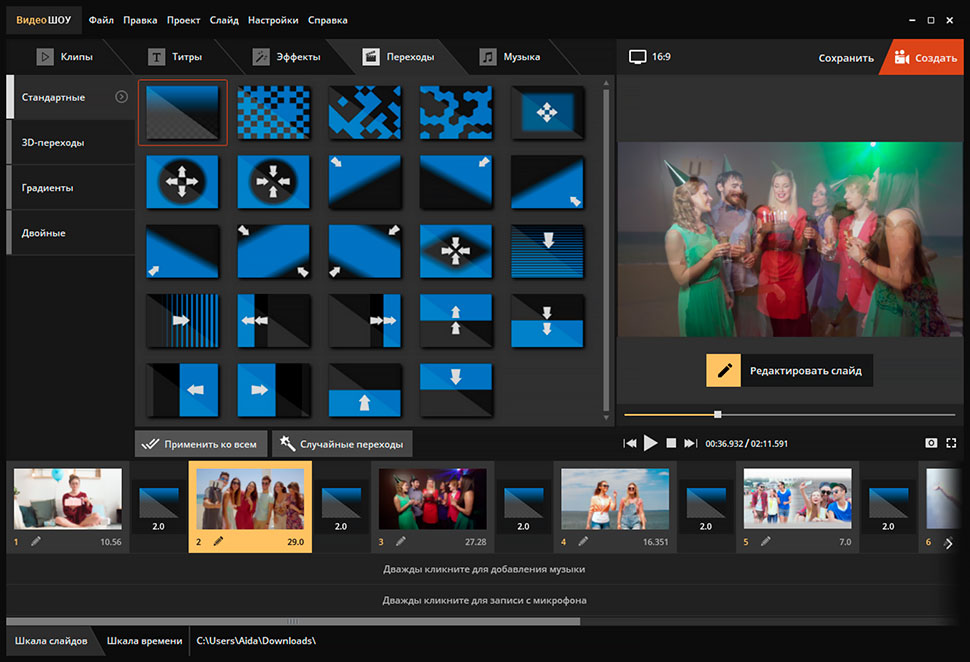Open the 16:9 aspect ratio selector

click(x=650, y=57)
